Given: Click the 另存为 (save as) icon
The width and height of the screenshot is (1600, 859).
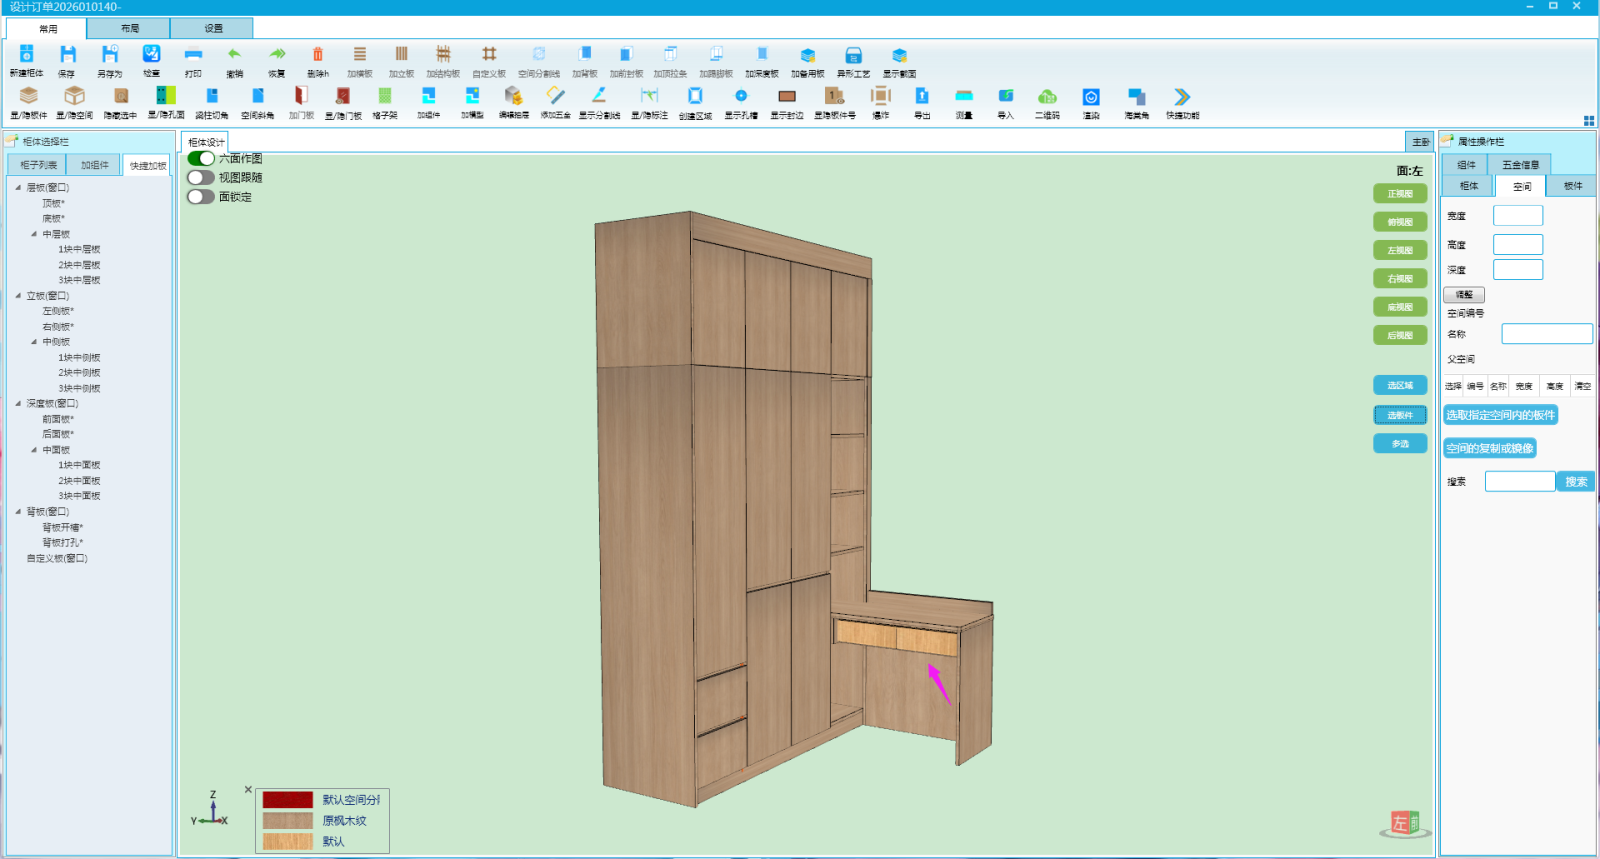Looking at the screenshot, I should pyautogui.click(x=109, y=55).
